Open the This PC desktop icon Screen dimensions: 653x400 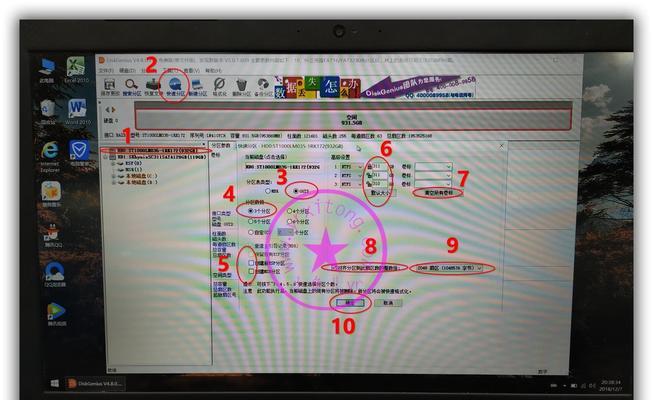(x=47, y=70)
